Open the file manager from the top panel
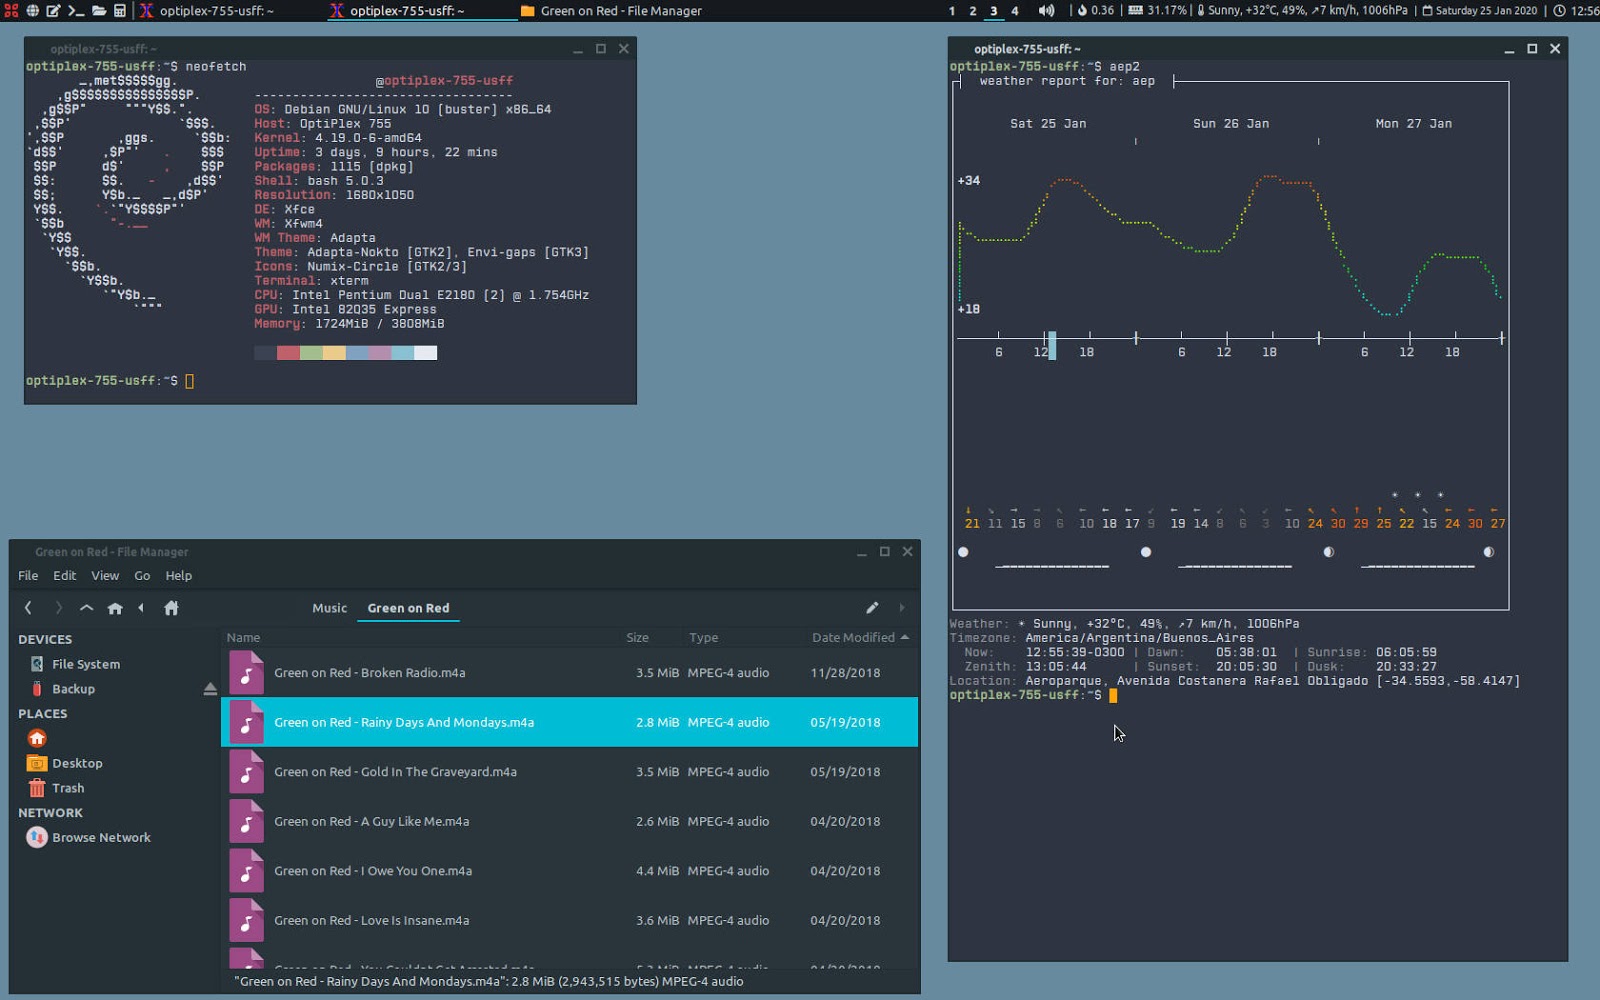1600x1000 pixels. point(99,11)
